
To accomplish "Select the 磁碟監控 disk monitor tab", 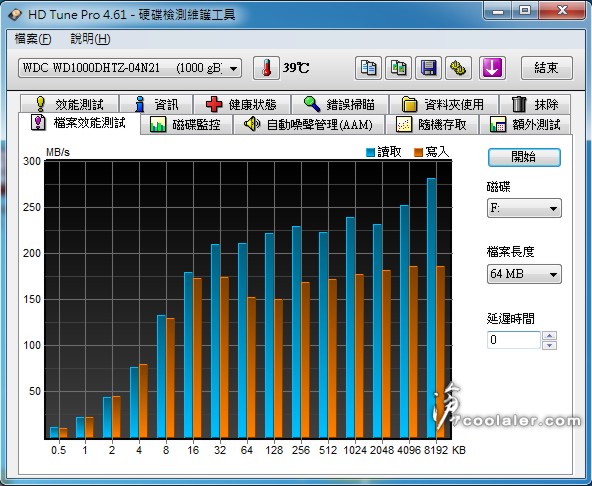I will [186, 124].
